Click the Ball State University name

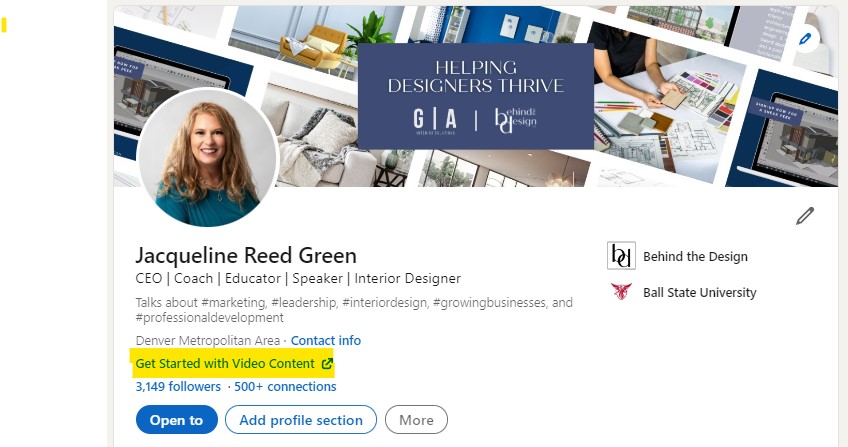point(699,292)
